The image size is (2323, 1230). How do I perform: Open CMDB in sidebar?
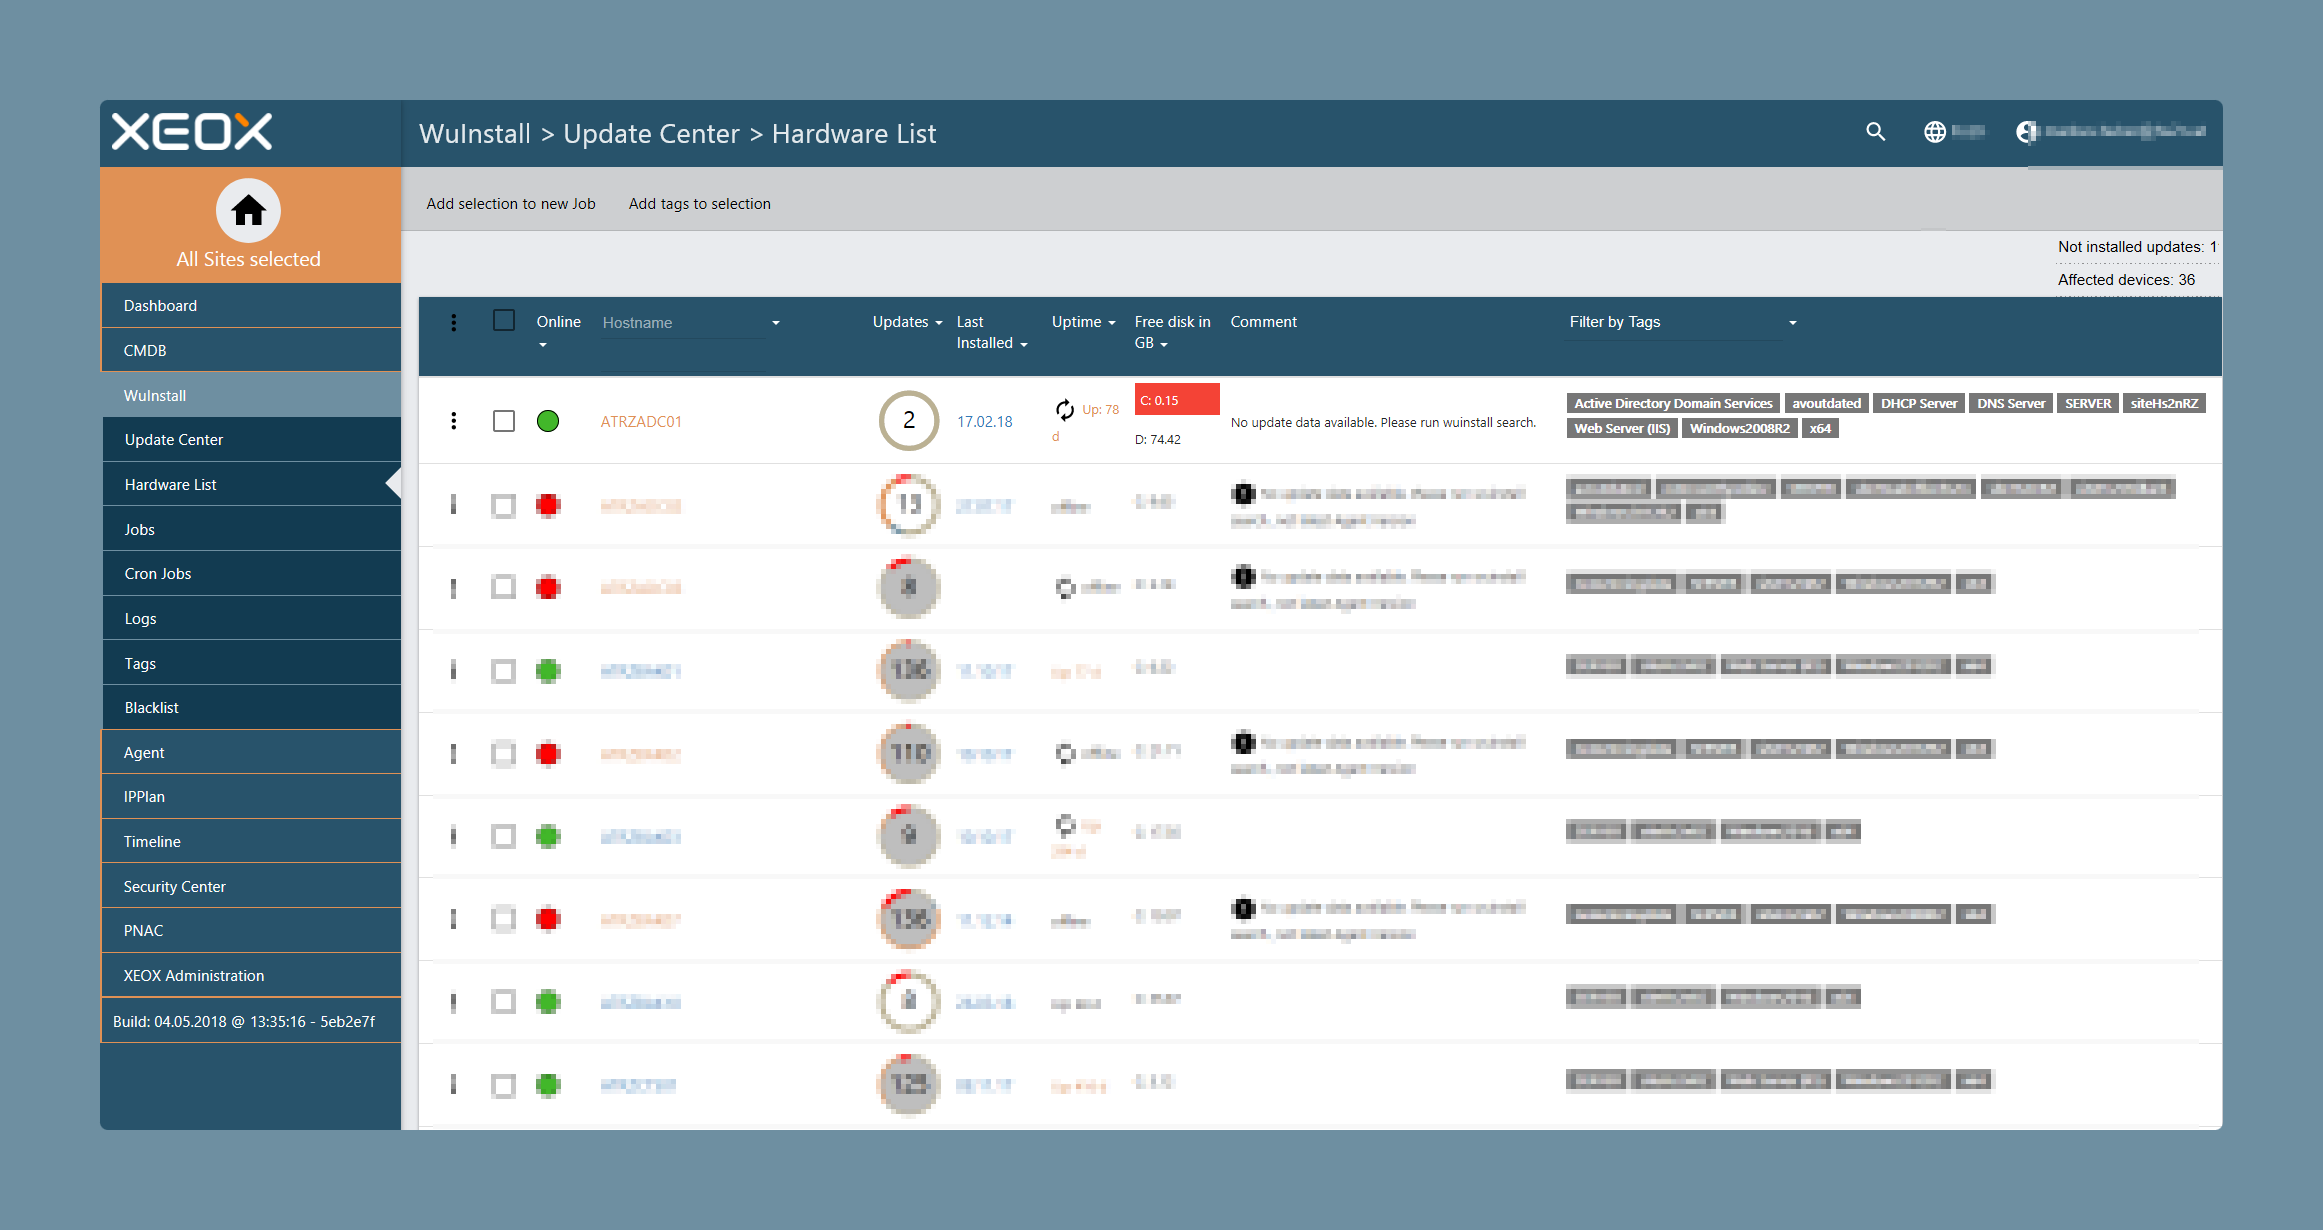pyautogui.click(x=251, y=351)
